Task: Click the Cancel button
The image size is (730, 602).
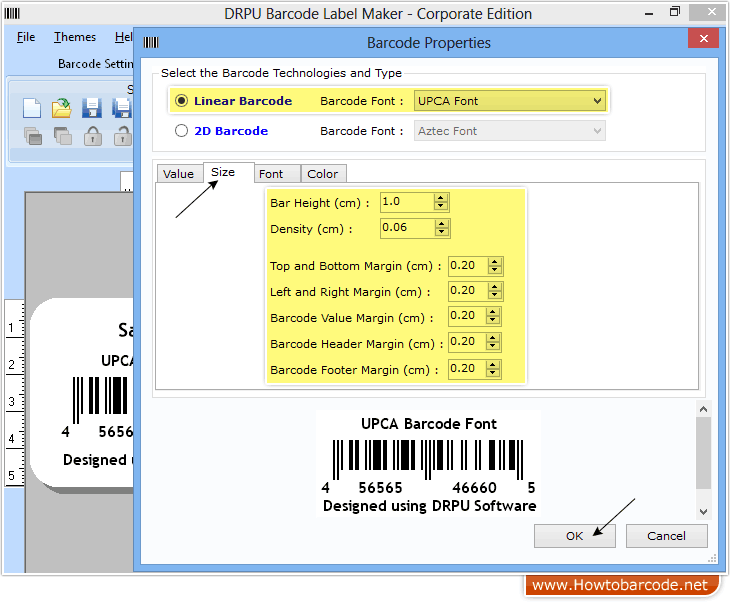Action: (666, 536)
